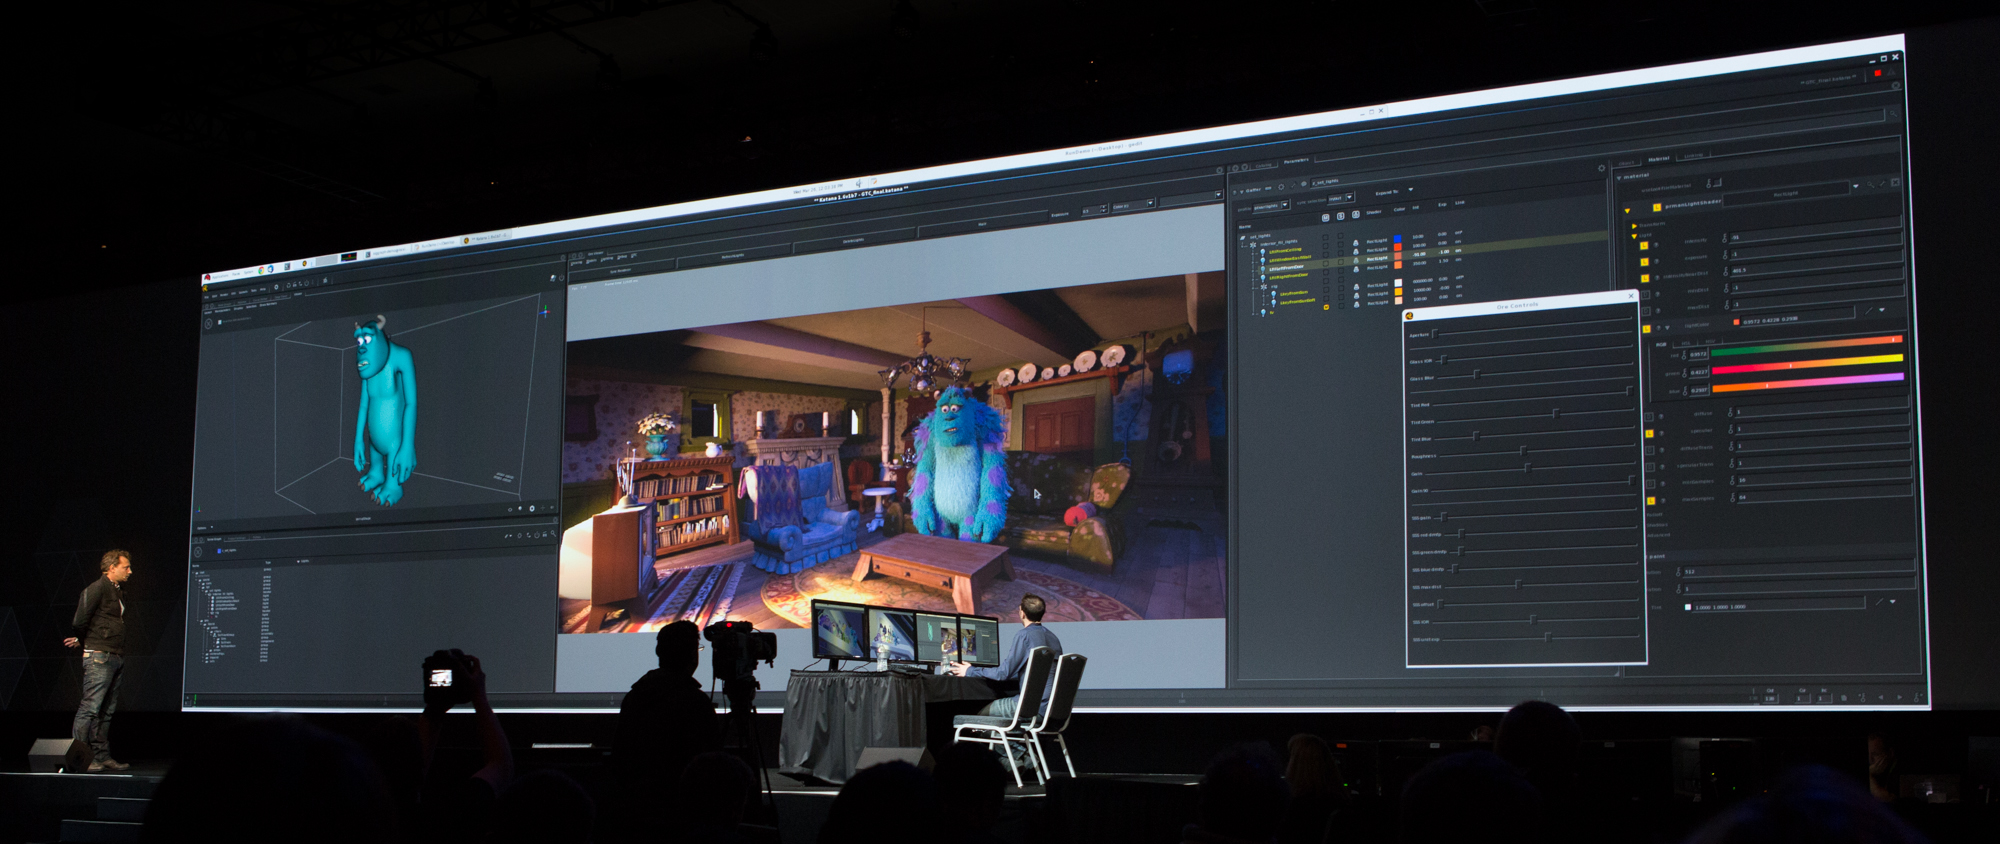The height and width of the screenshot is (844, 2000).
Task: Toggle the grey D badge beside diffuse
Action: 1649,417
